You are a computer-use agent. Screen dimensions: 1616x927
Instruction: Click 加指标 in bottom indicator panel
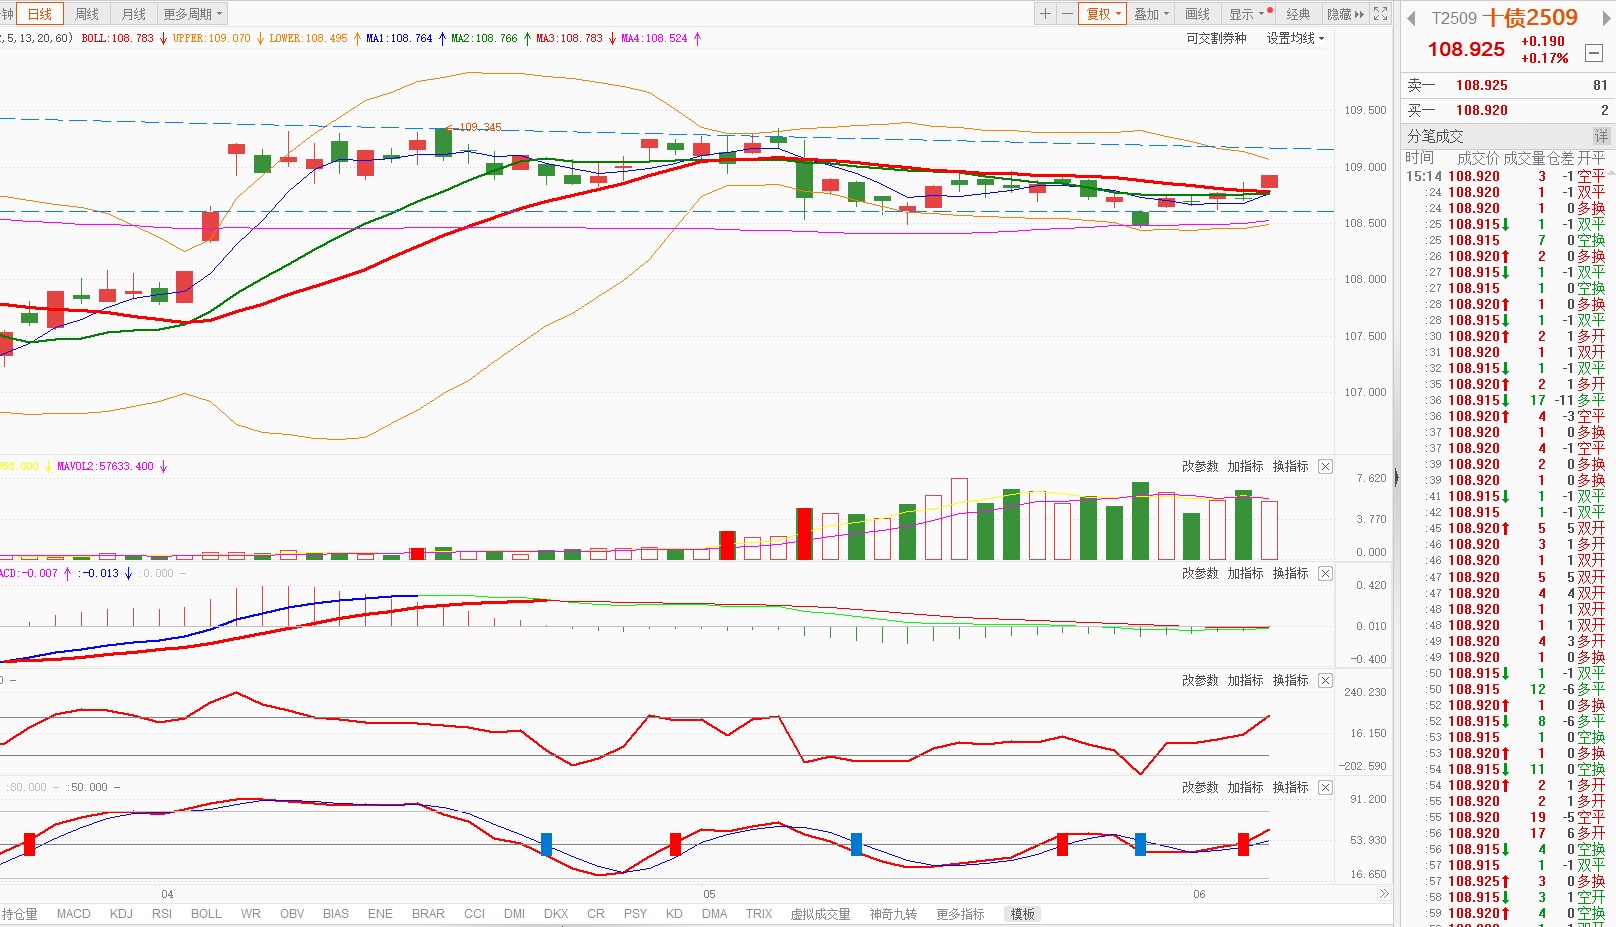(x=1246, y=787)
